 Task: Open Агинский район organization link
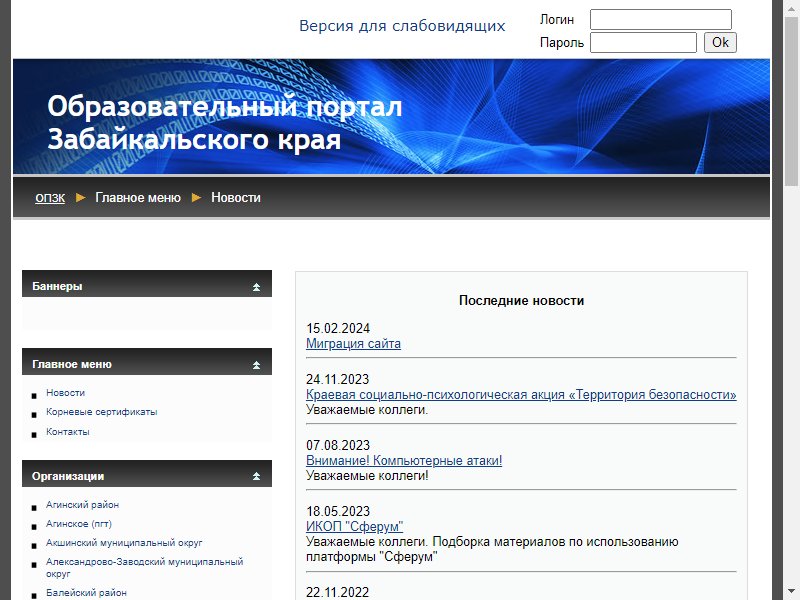pyautogui.click(x=82, y=505)
